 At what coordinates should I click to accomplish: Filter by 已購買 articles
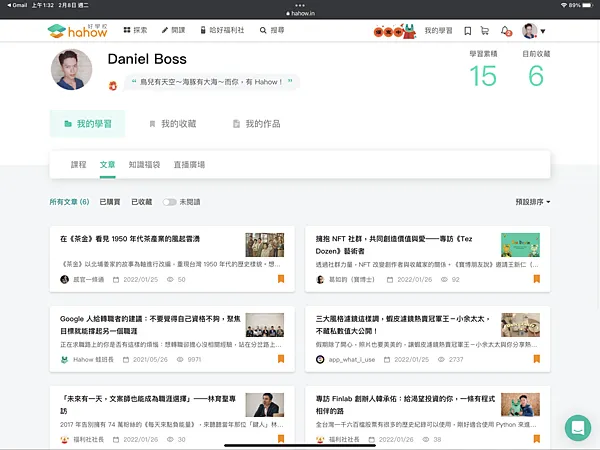[110, 202]
